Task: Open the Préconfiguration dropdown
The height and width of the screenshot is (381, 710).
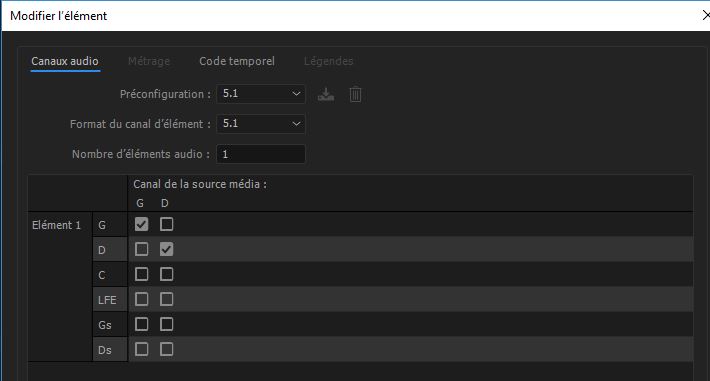Action: point(261,94)
